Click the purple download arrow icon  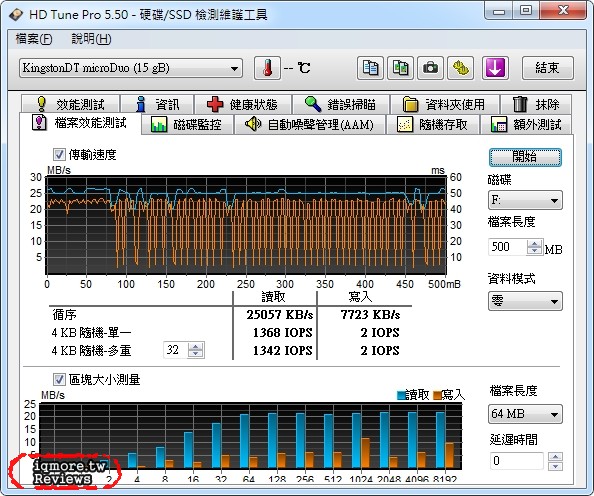click(x=495, y=68)
